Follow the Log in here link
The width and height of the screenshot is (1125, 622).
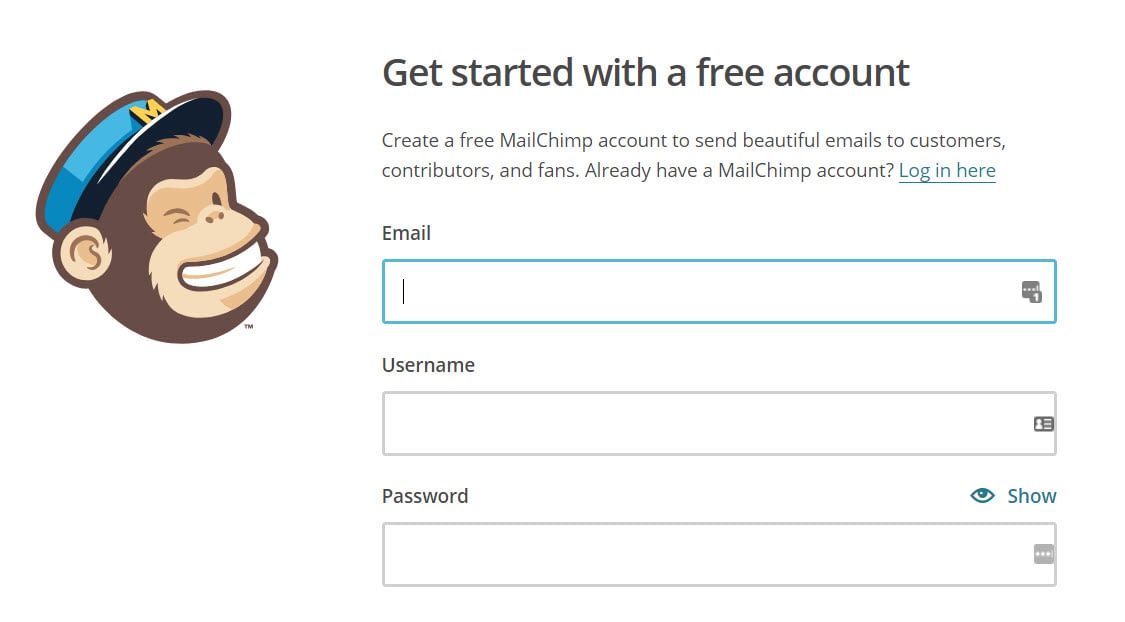(x=947, y=171)
